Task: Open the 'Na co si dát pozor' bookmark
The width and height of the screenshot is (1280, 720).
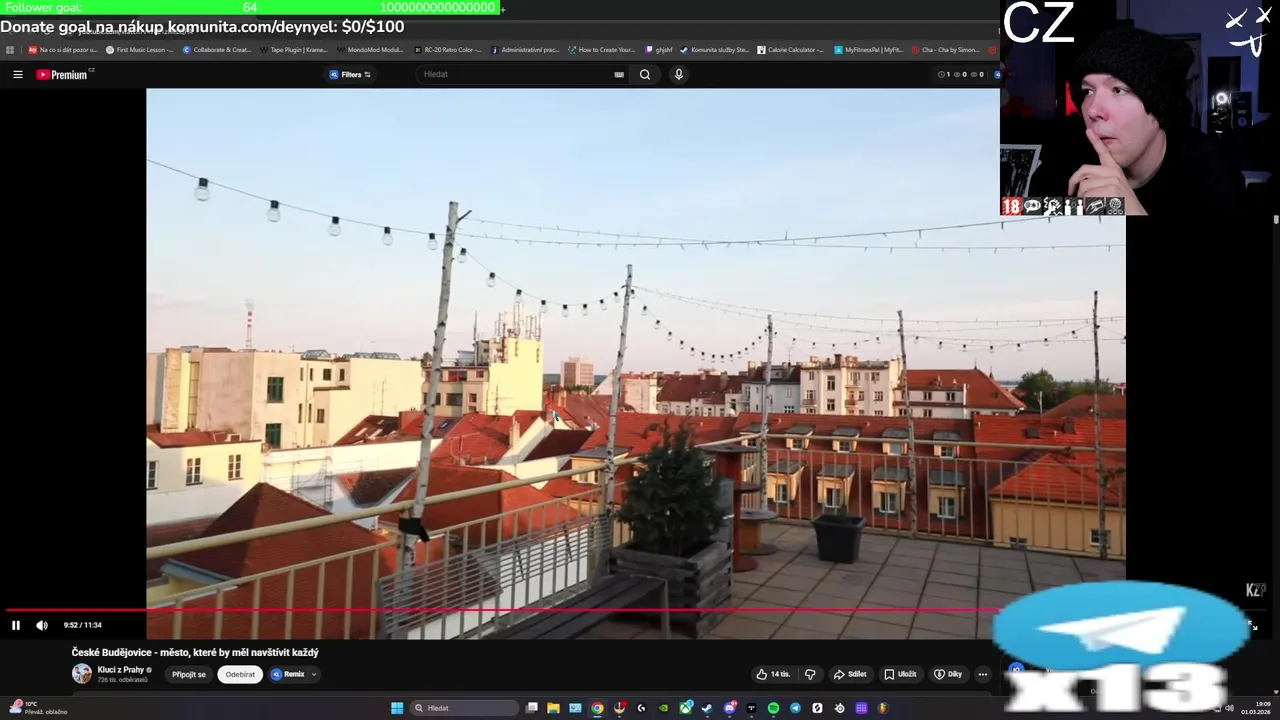Action: pyautogui.click(x=63, y=50)
